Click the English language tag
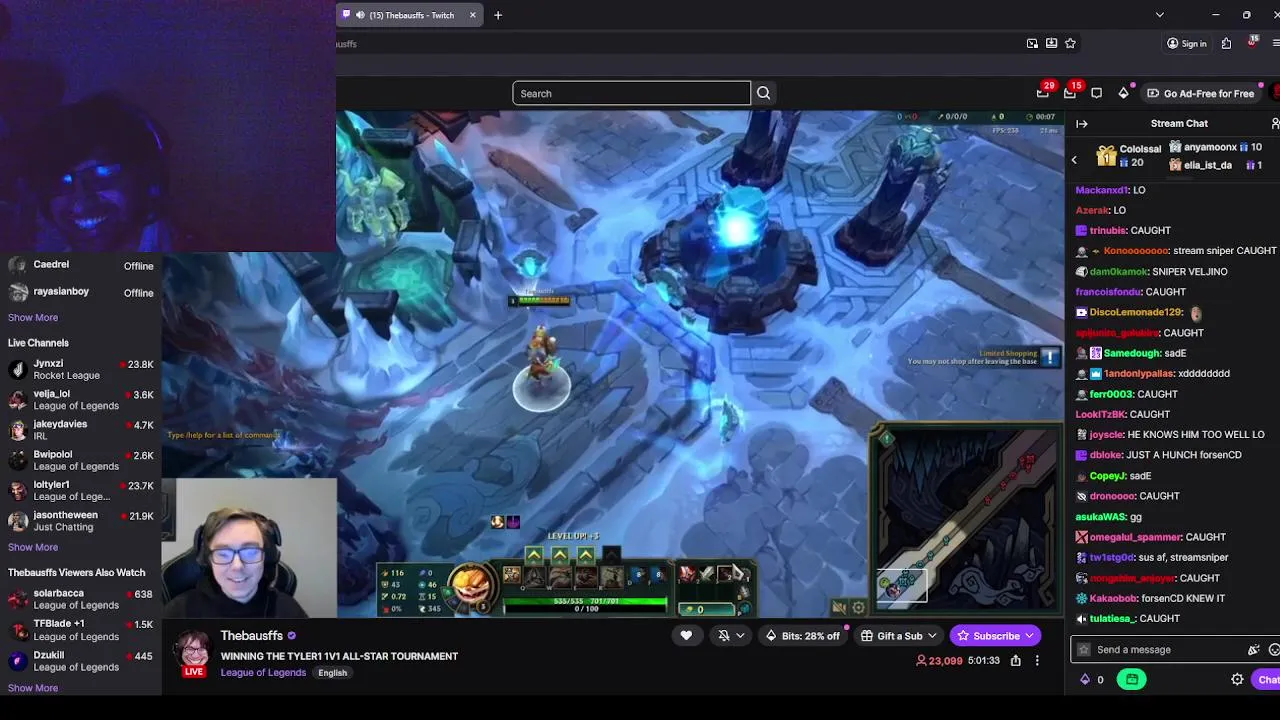The image size is (1280, 720). click(x=333, y=673)
